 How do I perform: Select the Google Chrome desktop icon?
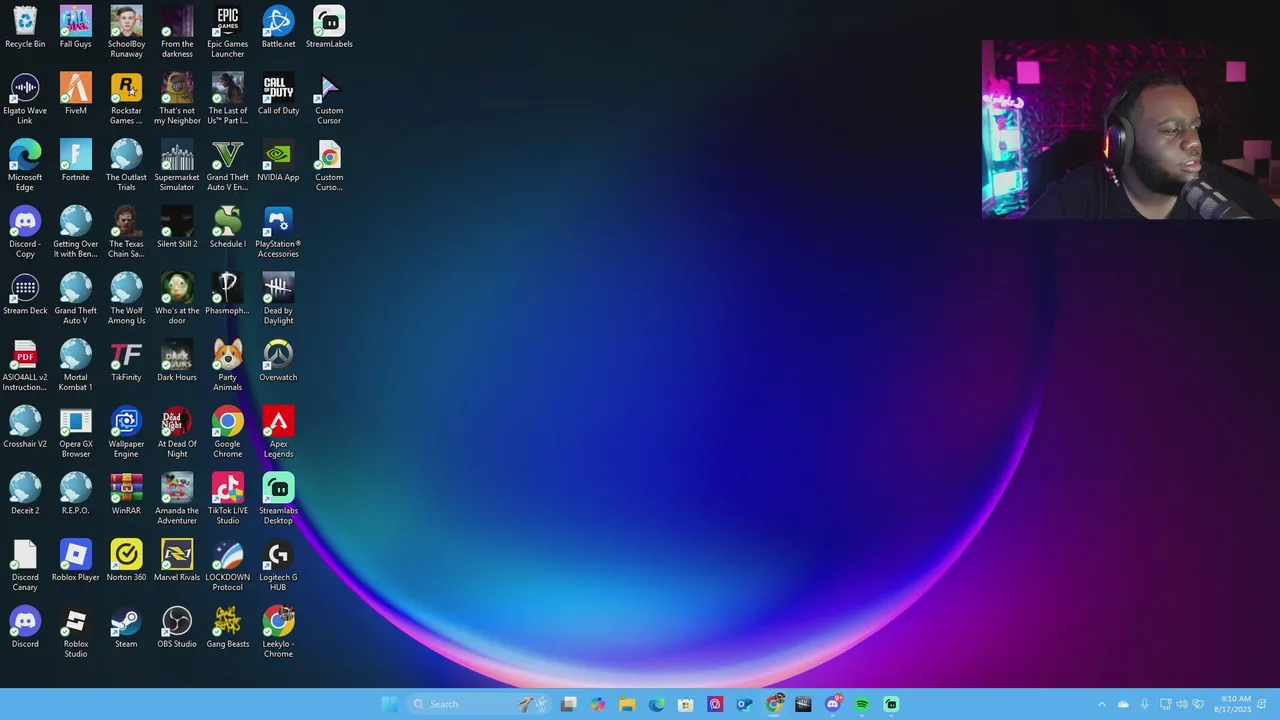pos(228,433)
